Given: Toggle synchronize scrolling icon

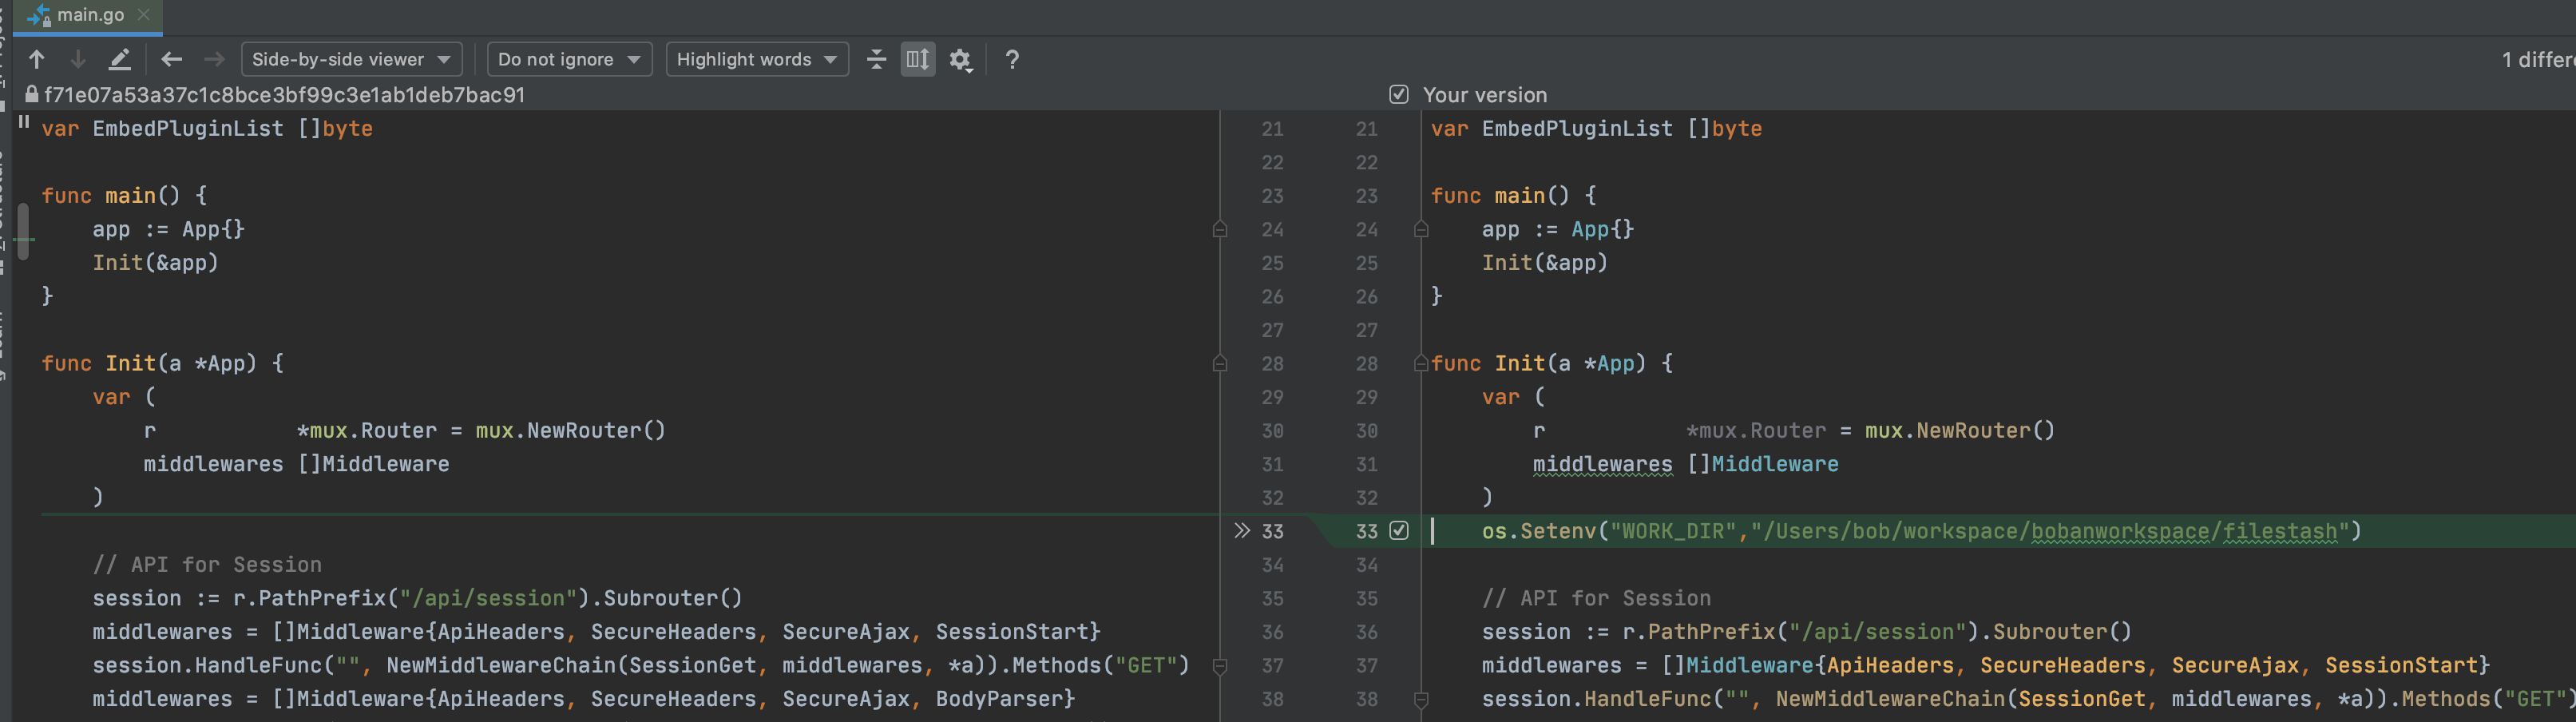Looking at the screenshot, I should [917, 59].
